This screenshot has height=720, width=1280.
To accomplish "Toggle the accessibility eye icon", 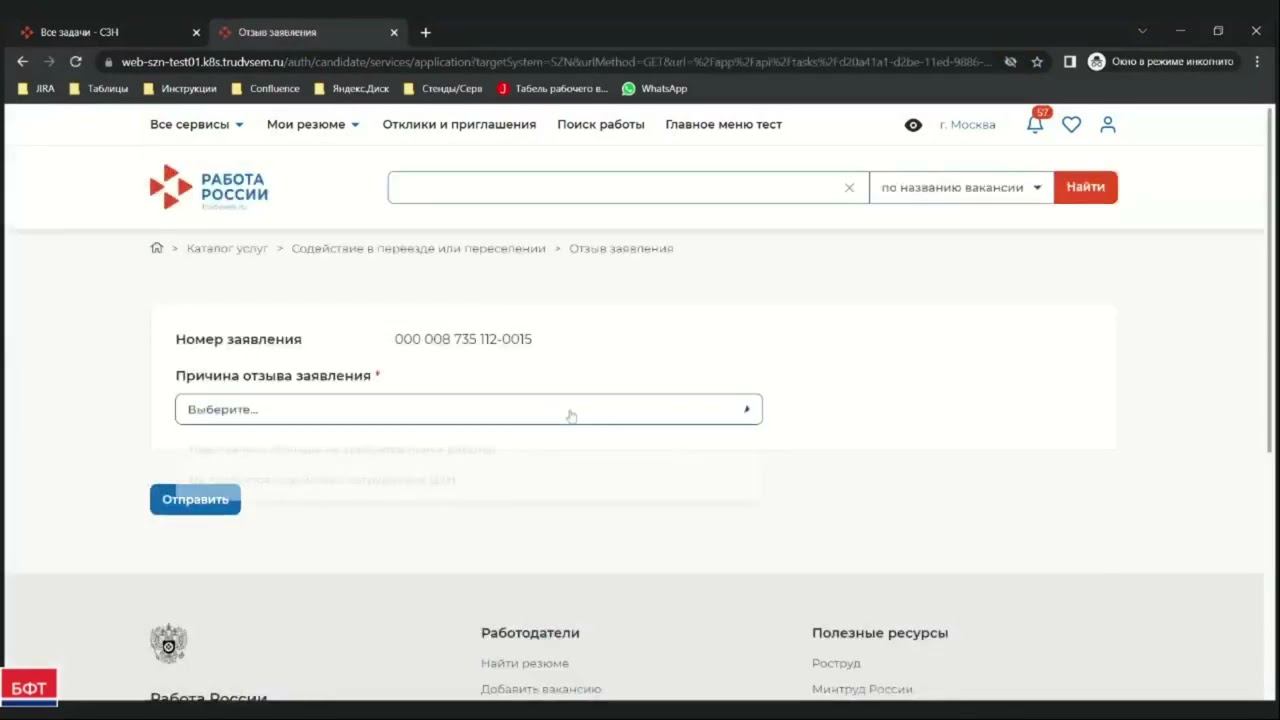I will pyautogui.click(x=913, y=125).
